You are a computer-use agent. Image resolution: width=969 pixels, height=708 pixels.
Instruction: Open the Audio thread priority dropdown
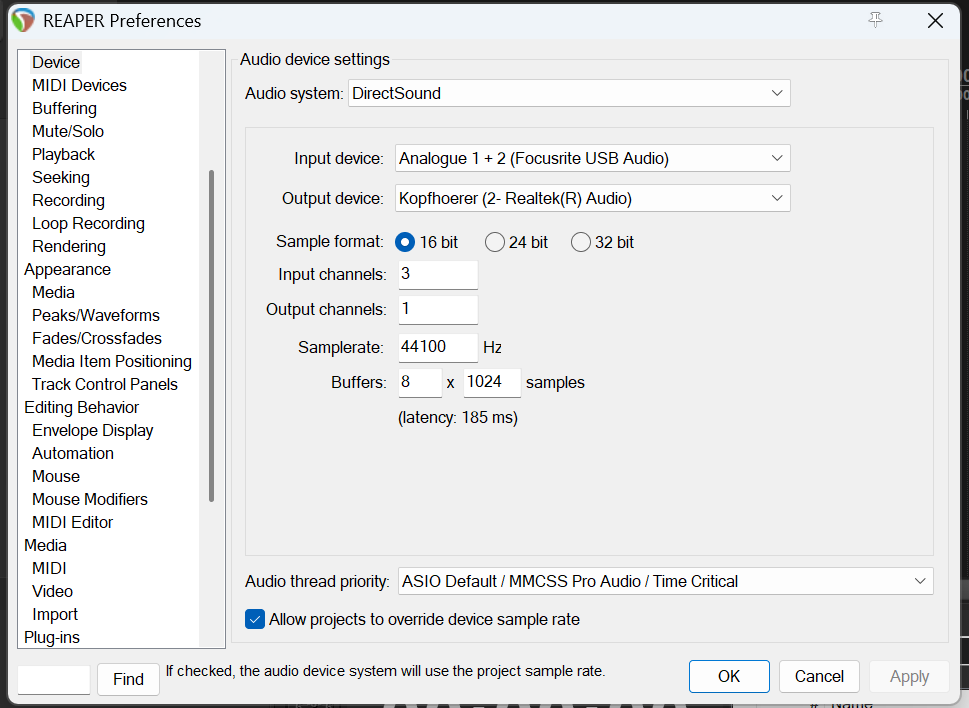tap(666, 581)
